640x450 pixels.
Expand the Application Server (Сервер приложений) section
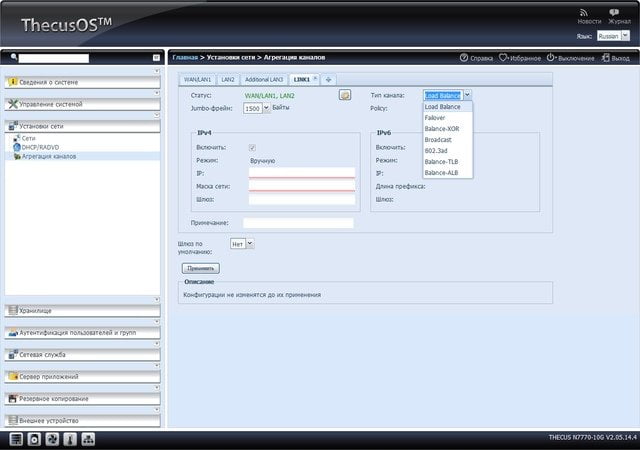(82, 377)
